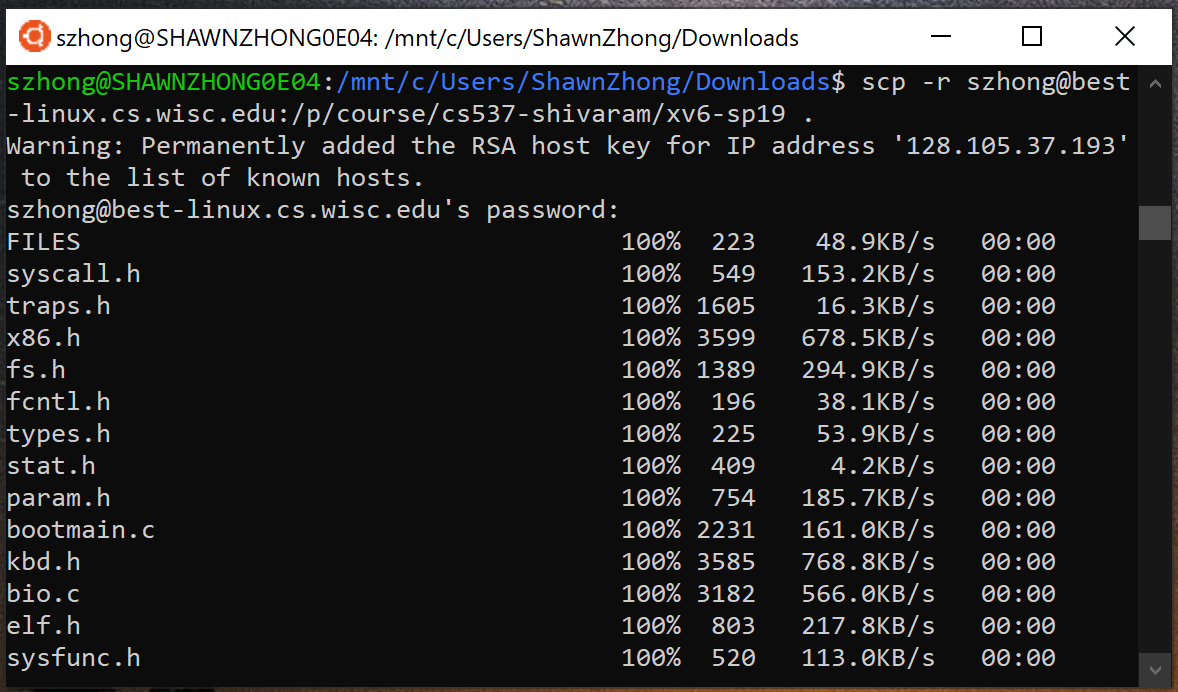This screenshot has height=692, width=1178.
Task: Click the Ubuntu icon in title bar
Action: pyautogui.click(x=34, y=38)
